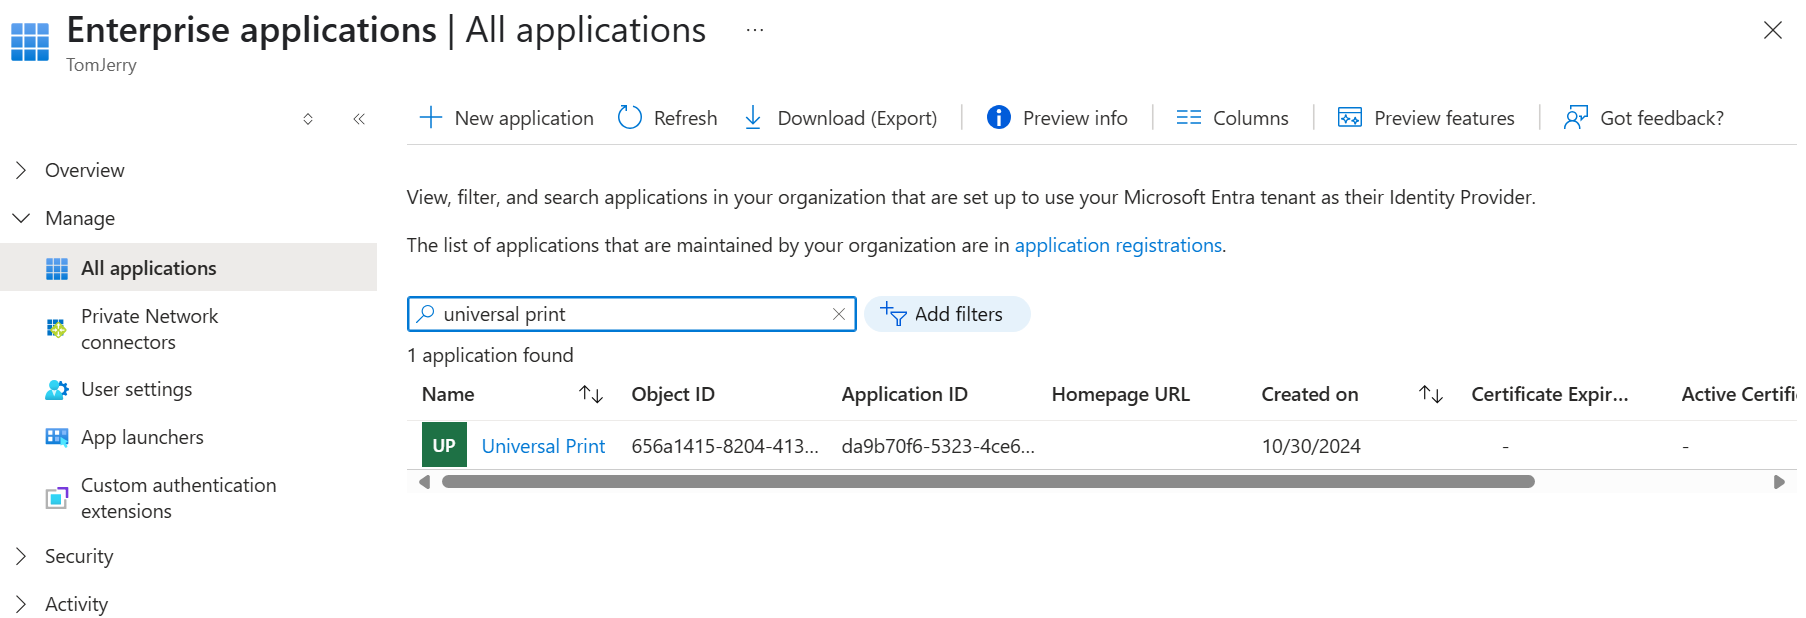Click the Application ID column header
1806x618 pixels.
[905, 394]
